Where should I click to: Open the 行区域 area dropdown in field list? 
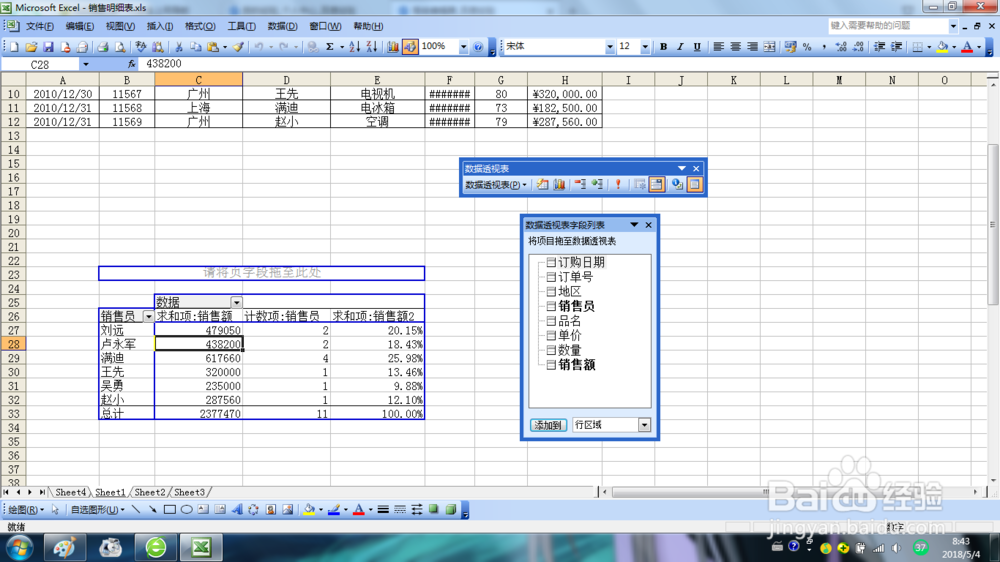[644, 425]
